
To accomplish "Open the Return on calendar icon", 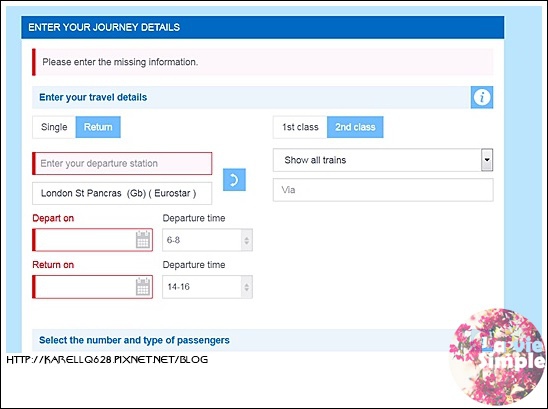I will coord(143,287).
